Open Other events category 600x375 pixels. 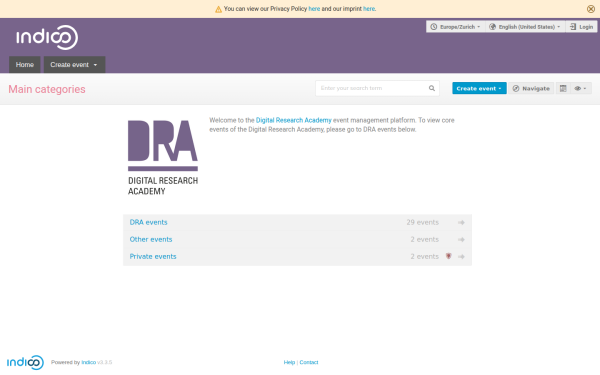pyautogui.click(x=151, y=240)
